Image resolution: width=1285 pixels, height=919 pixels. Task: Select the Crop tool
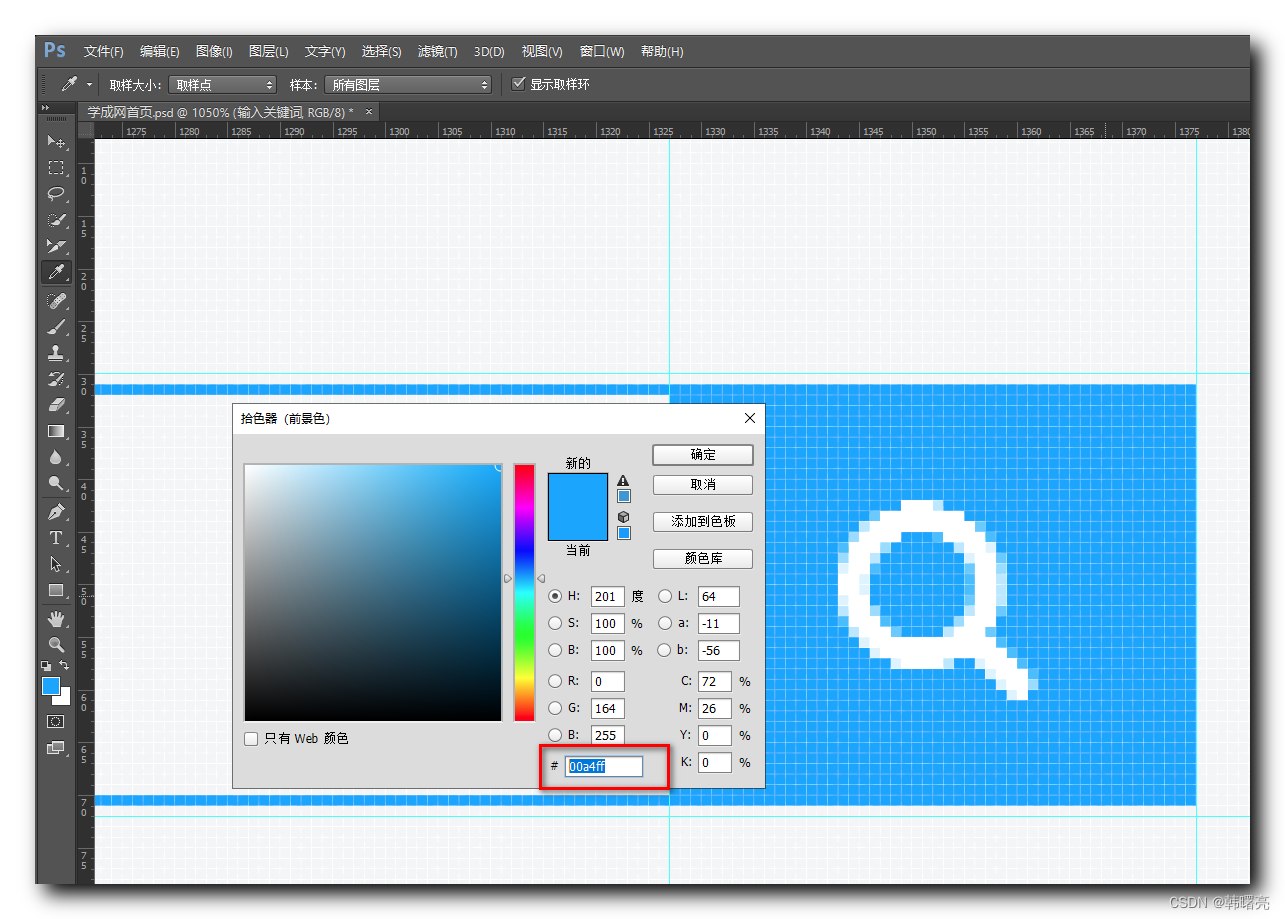(x=56, y=246)
